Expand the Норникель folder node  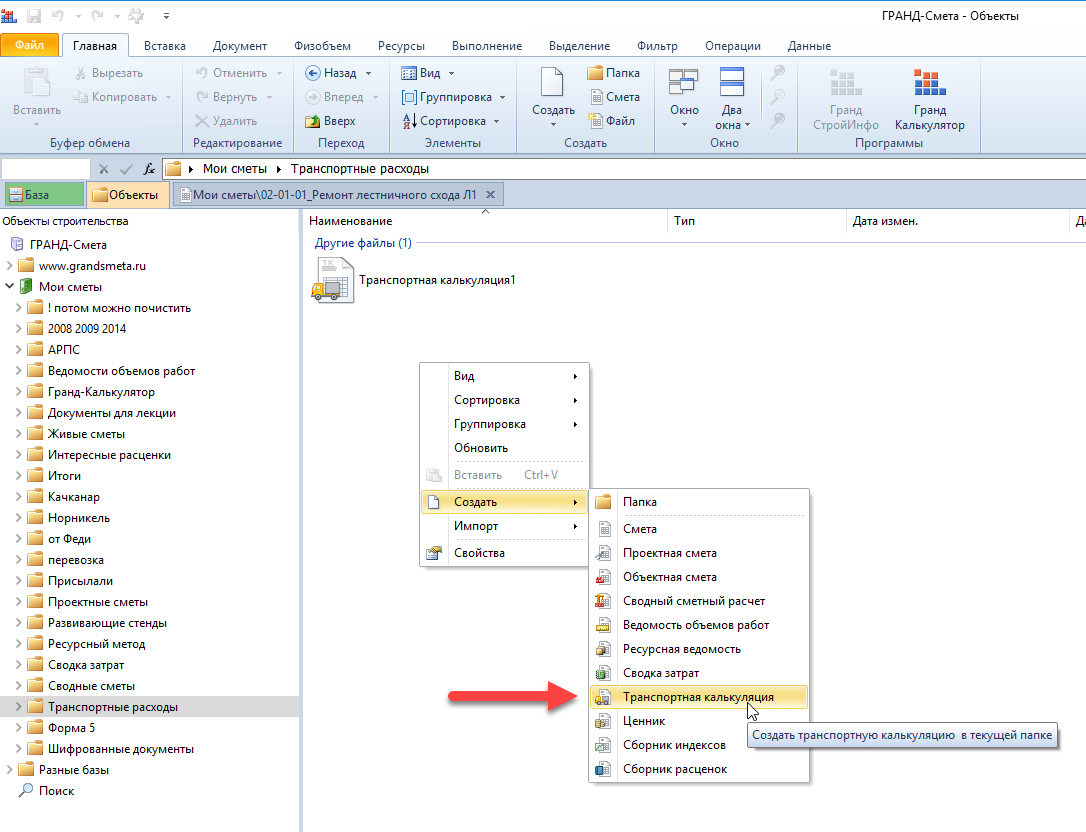pyautogui.click(x=19, y=517)
